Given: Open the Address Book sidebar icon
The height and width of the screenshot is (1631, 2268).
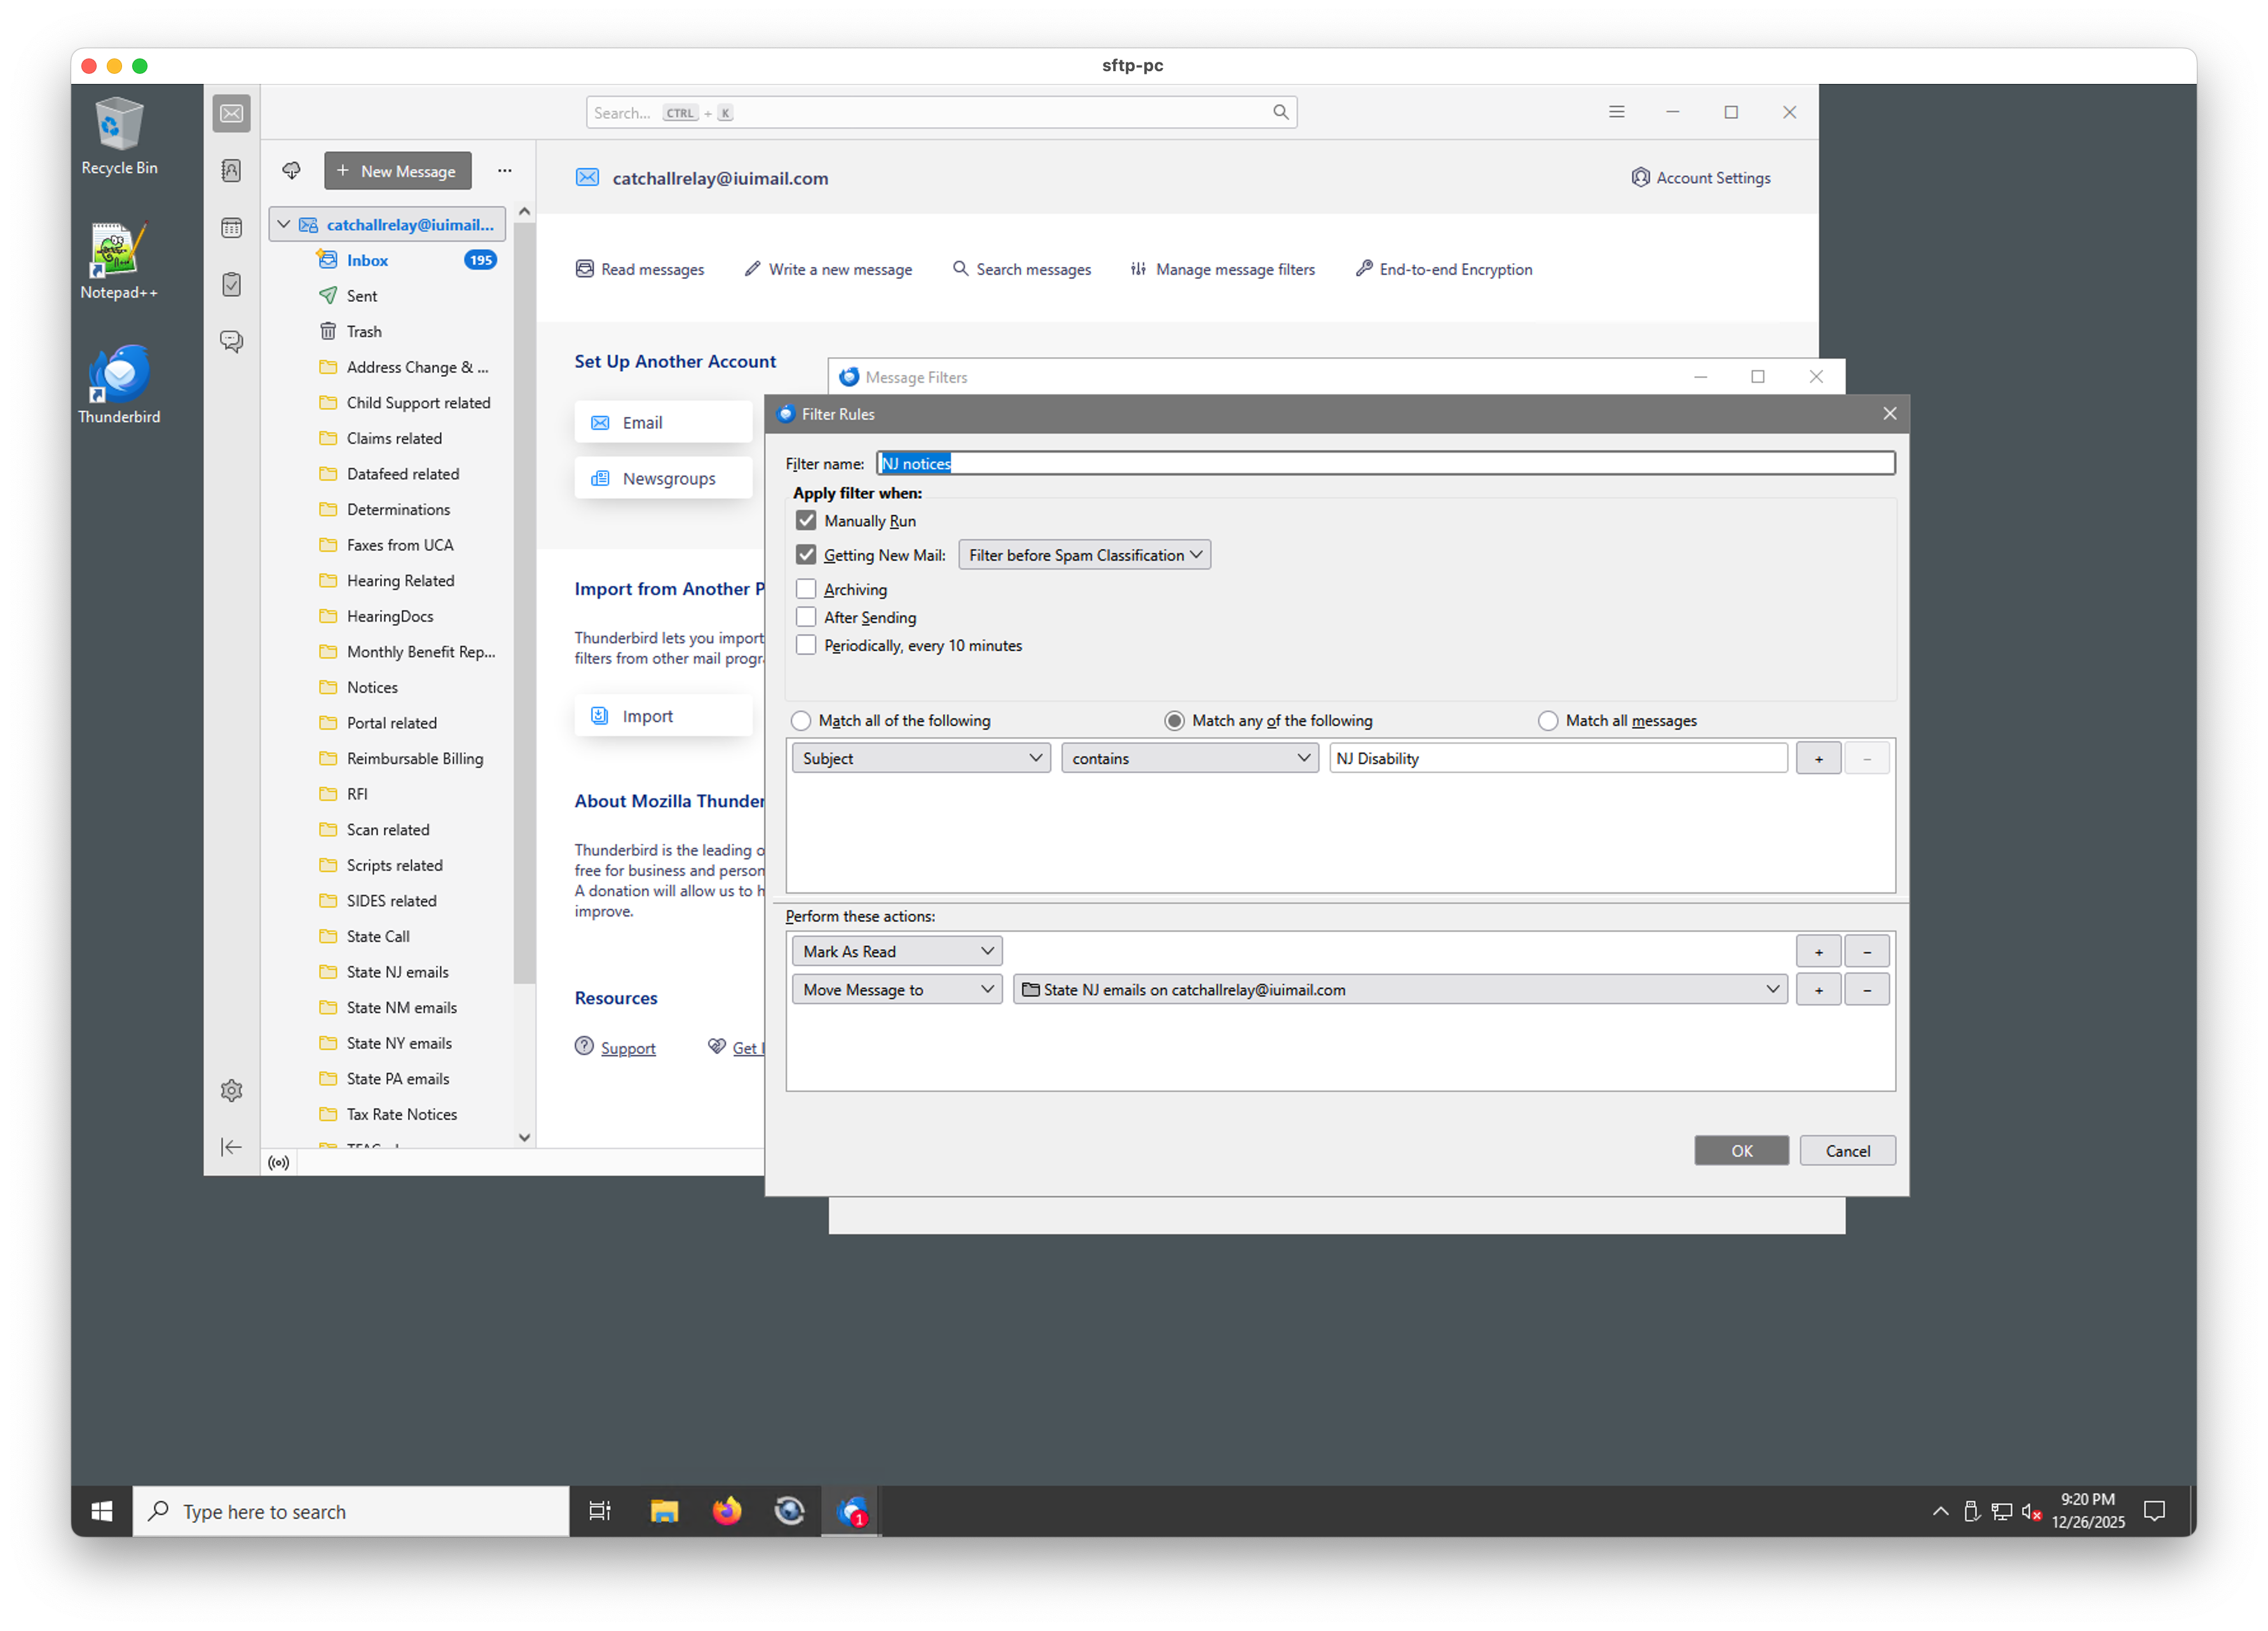Looking at the screenshot, I should coord(231,171).
